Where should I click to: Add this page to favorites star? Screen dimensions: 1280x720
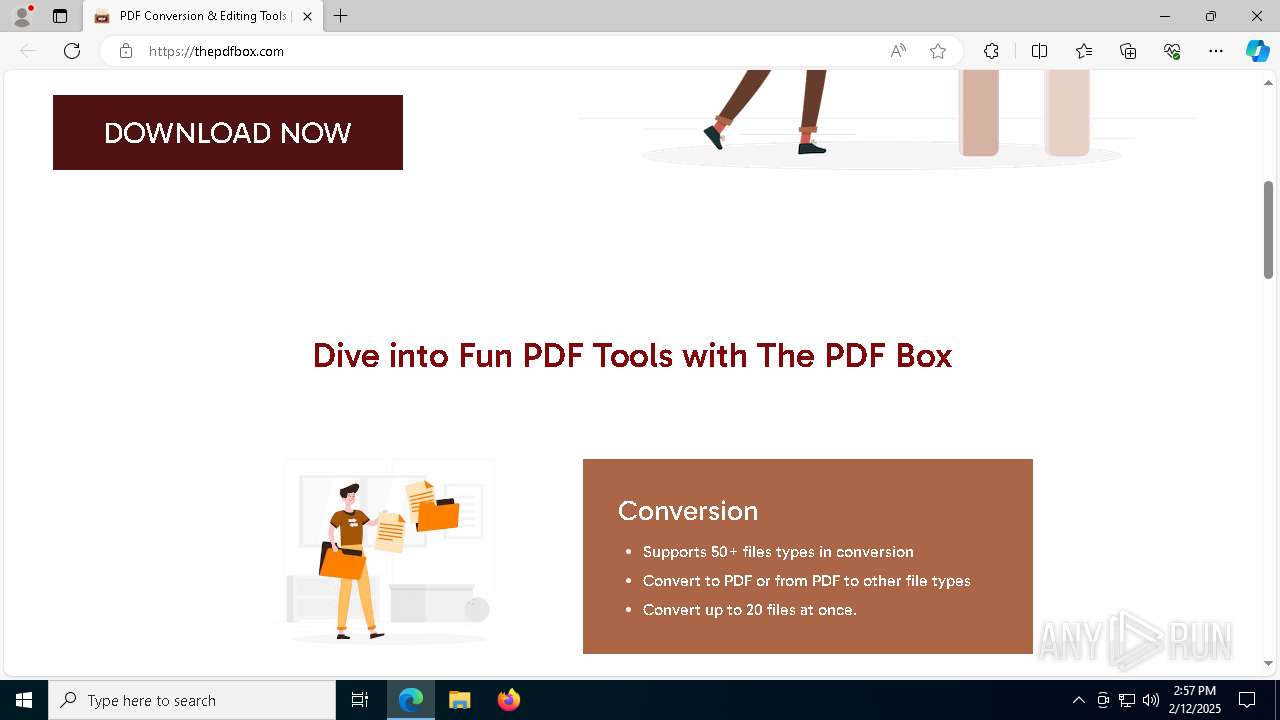coord(938,51)
